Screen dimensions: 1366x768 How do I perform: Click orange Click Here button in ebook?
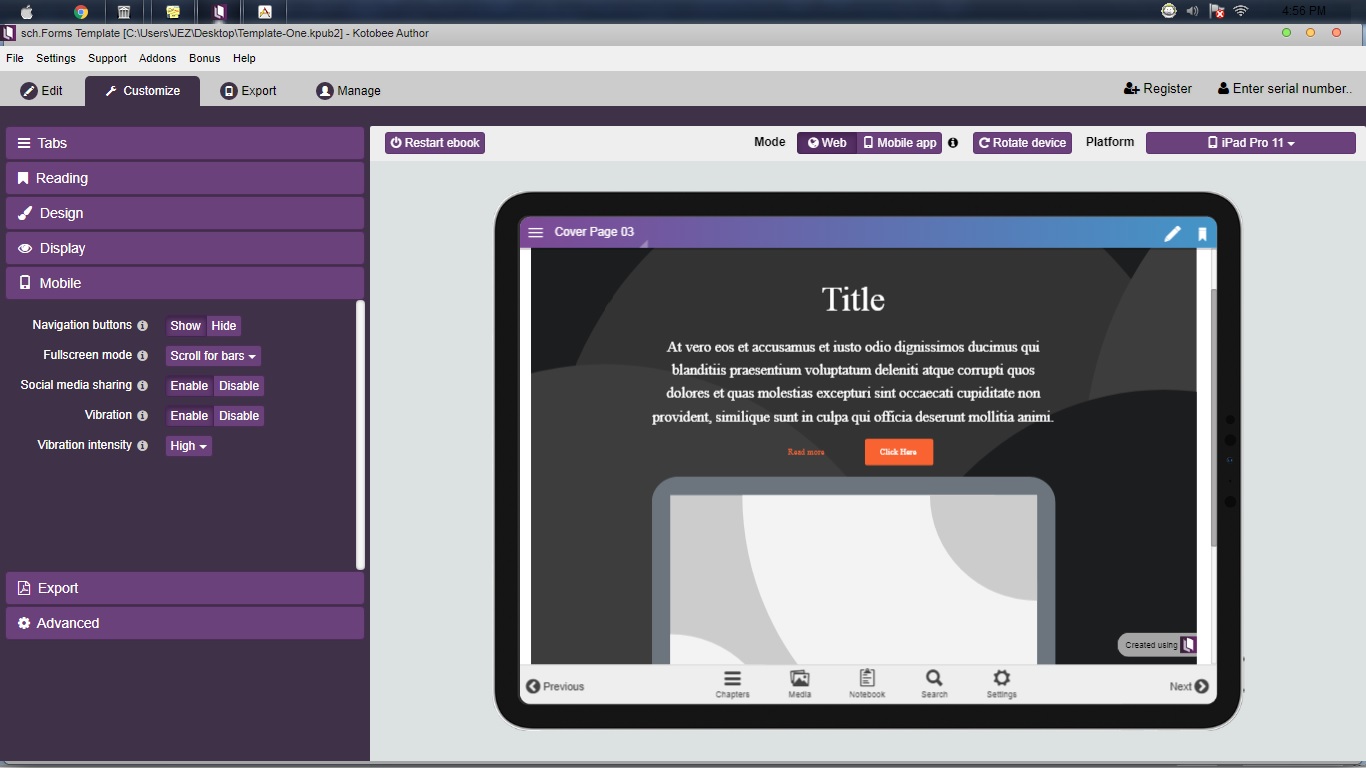[899, 452]
